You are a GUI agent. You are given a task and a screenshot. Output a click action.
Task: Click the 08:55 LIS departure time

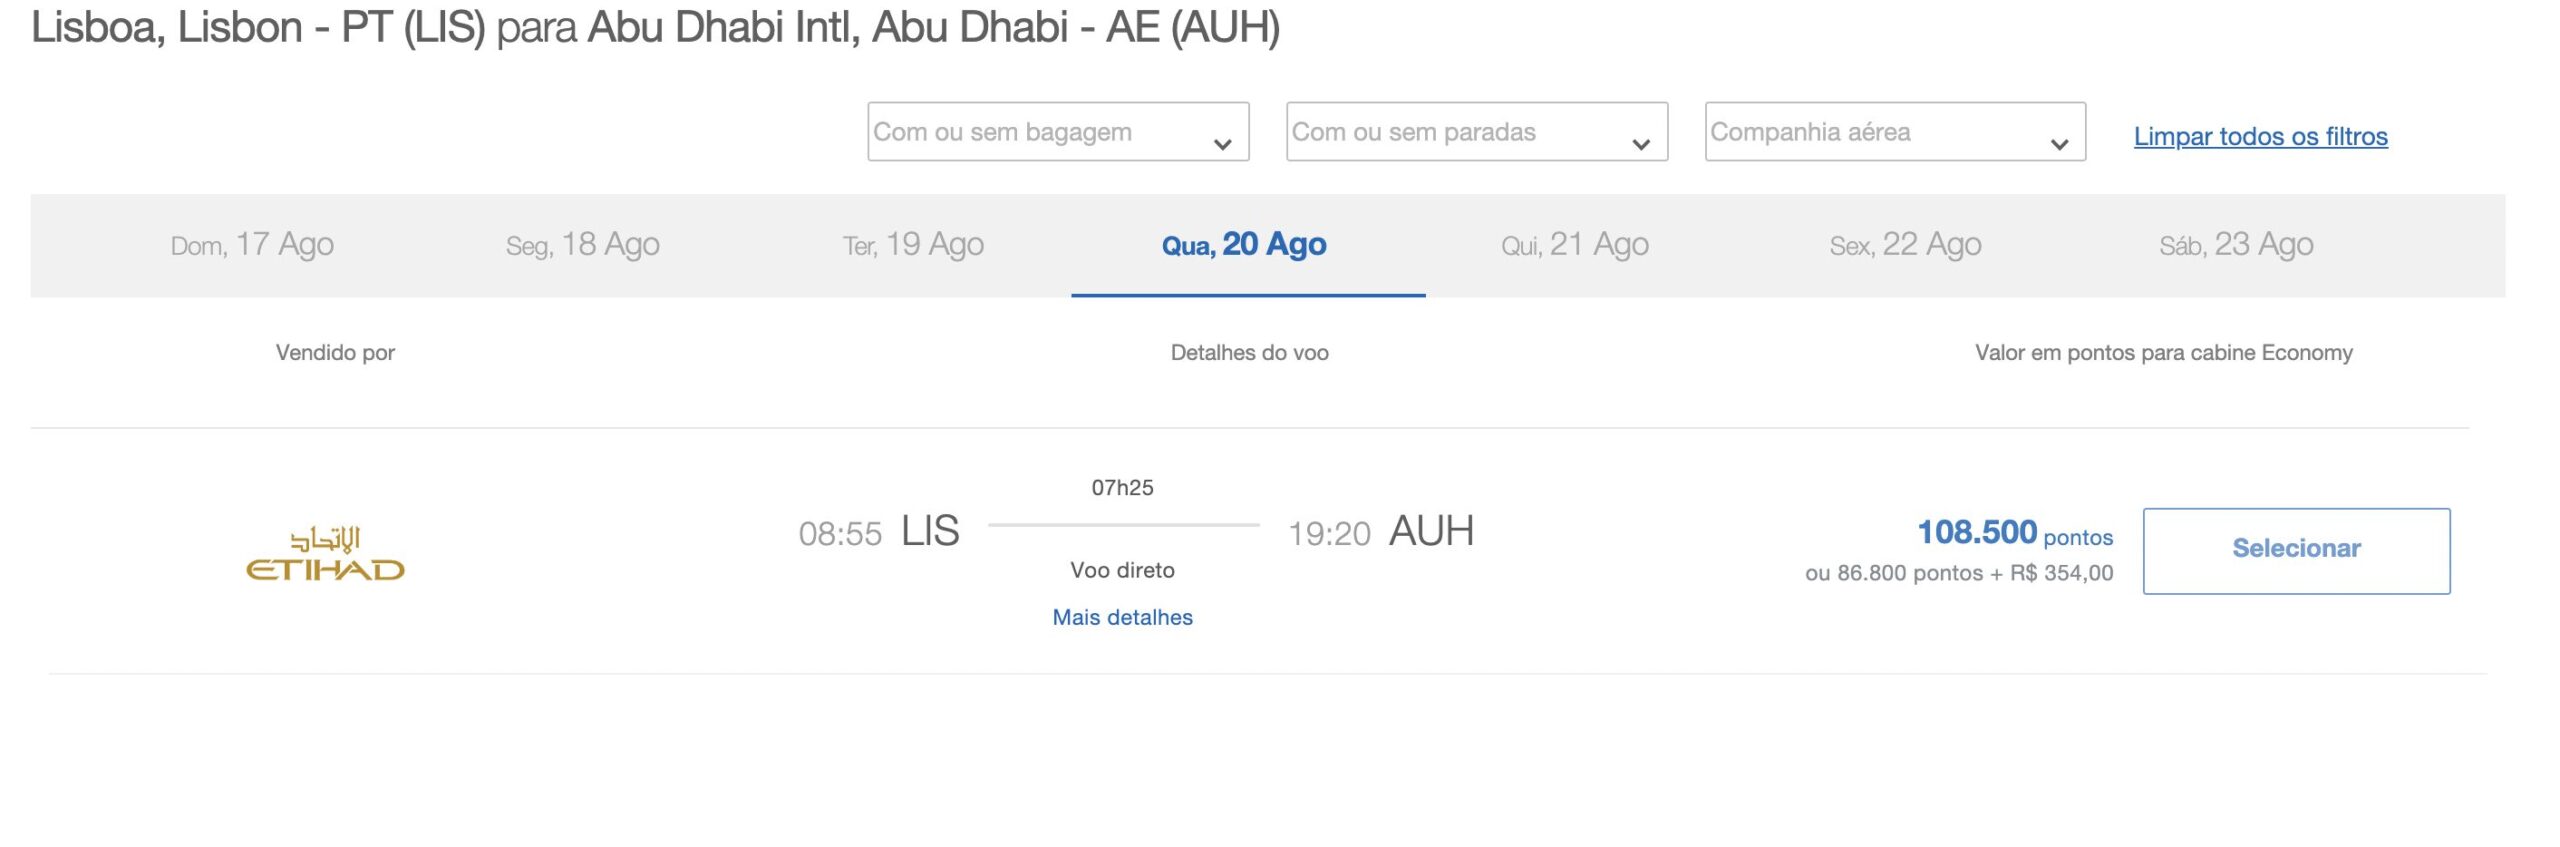pos(878,532)
